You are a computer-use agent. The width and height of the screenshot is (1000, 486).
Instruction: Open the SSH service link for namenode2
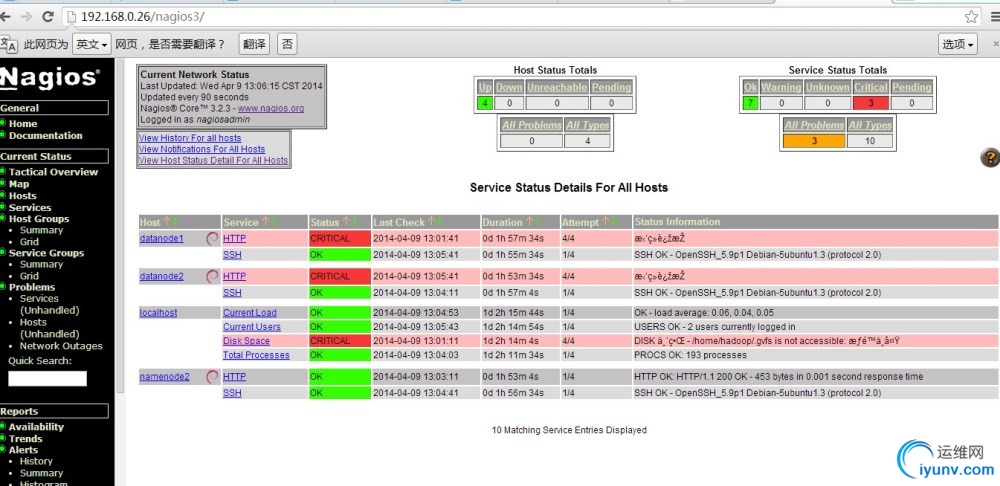232,394
